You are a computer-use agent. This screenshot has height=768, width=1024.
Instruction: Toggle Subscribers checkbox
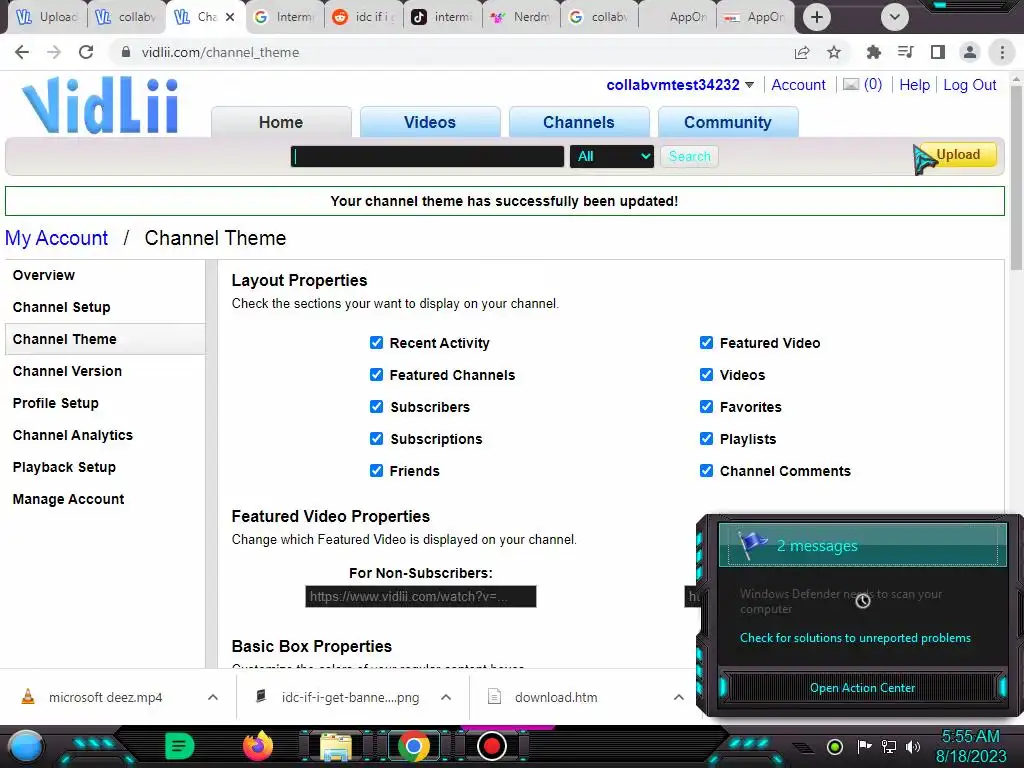[376, 407]
